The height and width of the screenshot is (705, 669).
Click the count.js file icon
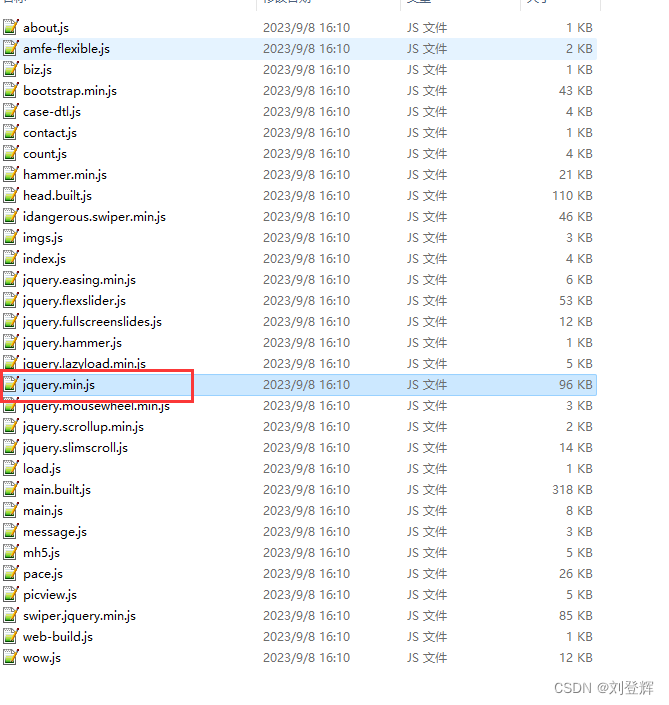pos(11,154)
